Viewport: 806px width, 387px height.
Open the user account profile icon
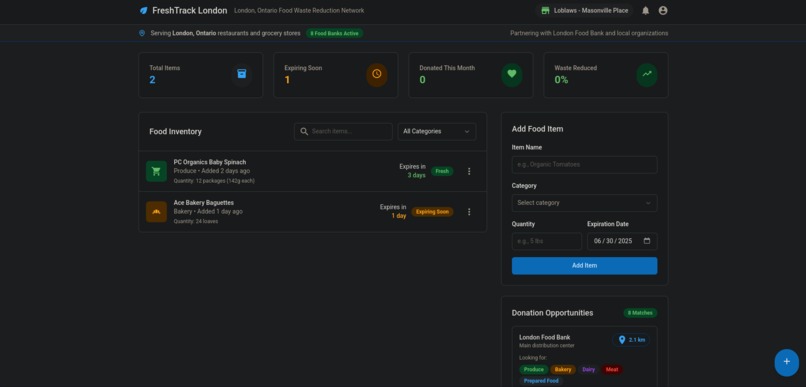(x=663, y=10)
